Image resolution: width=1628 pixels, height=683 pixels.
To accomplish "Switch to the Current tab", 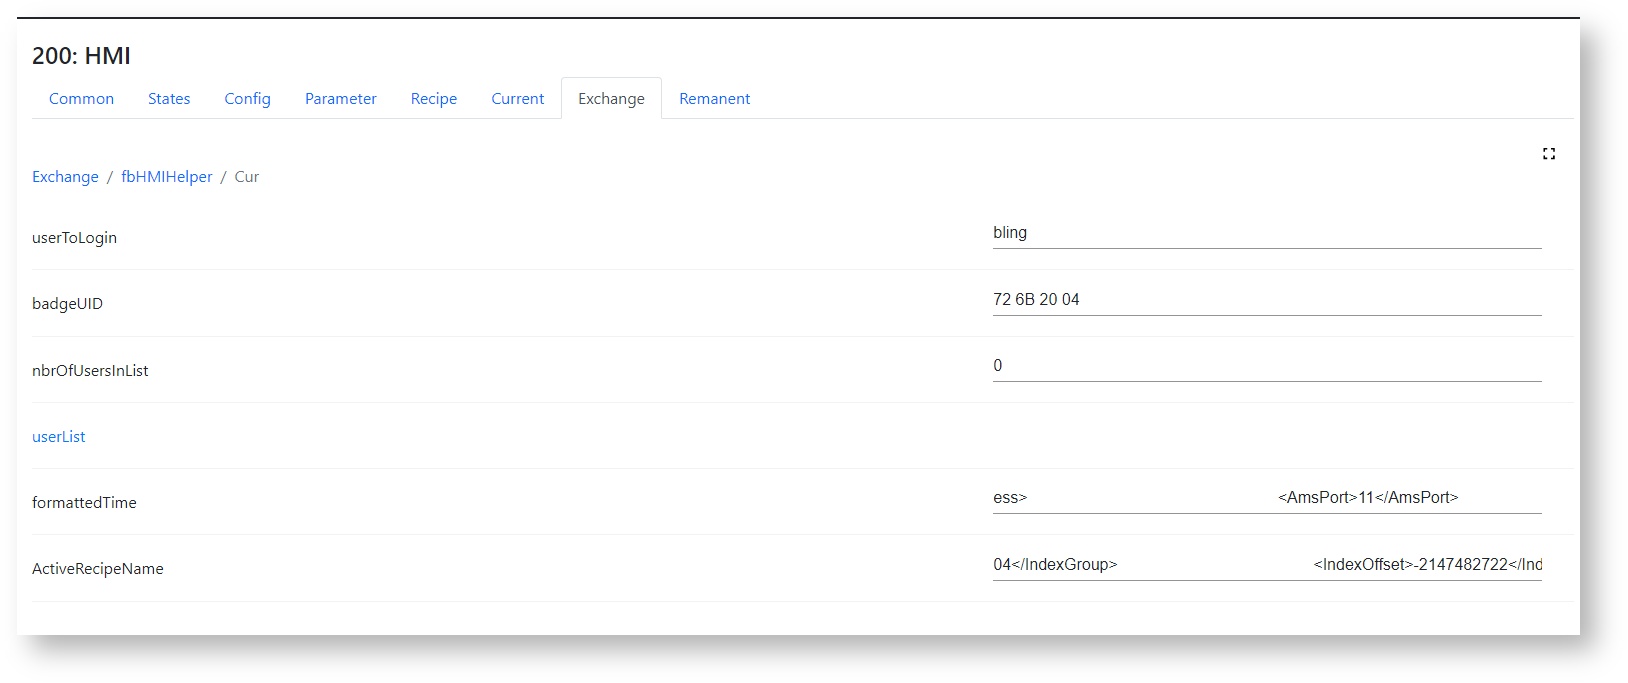I will pos(517,99).
